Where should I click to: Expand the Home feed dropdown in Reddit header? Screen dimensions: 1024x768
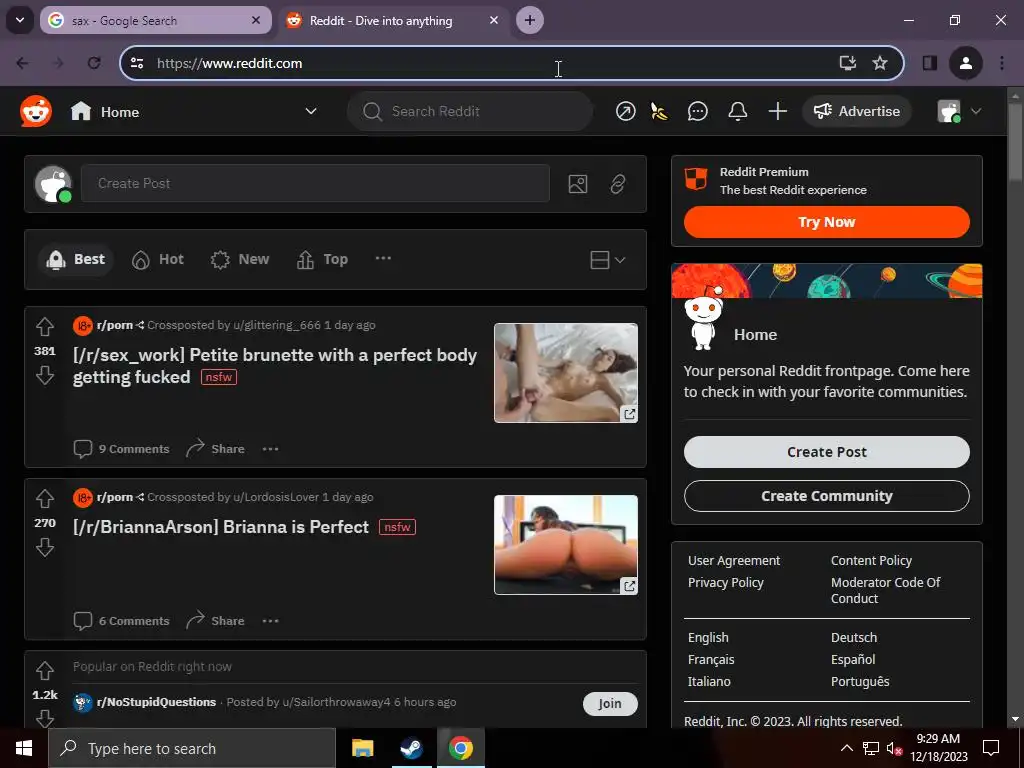311,112
